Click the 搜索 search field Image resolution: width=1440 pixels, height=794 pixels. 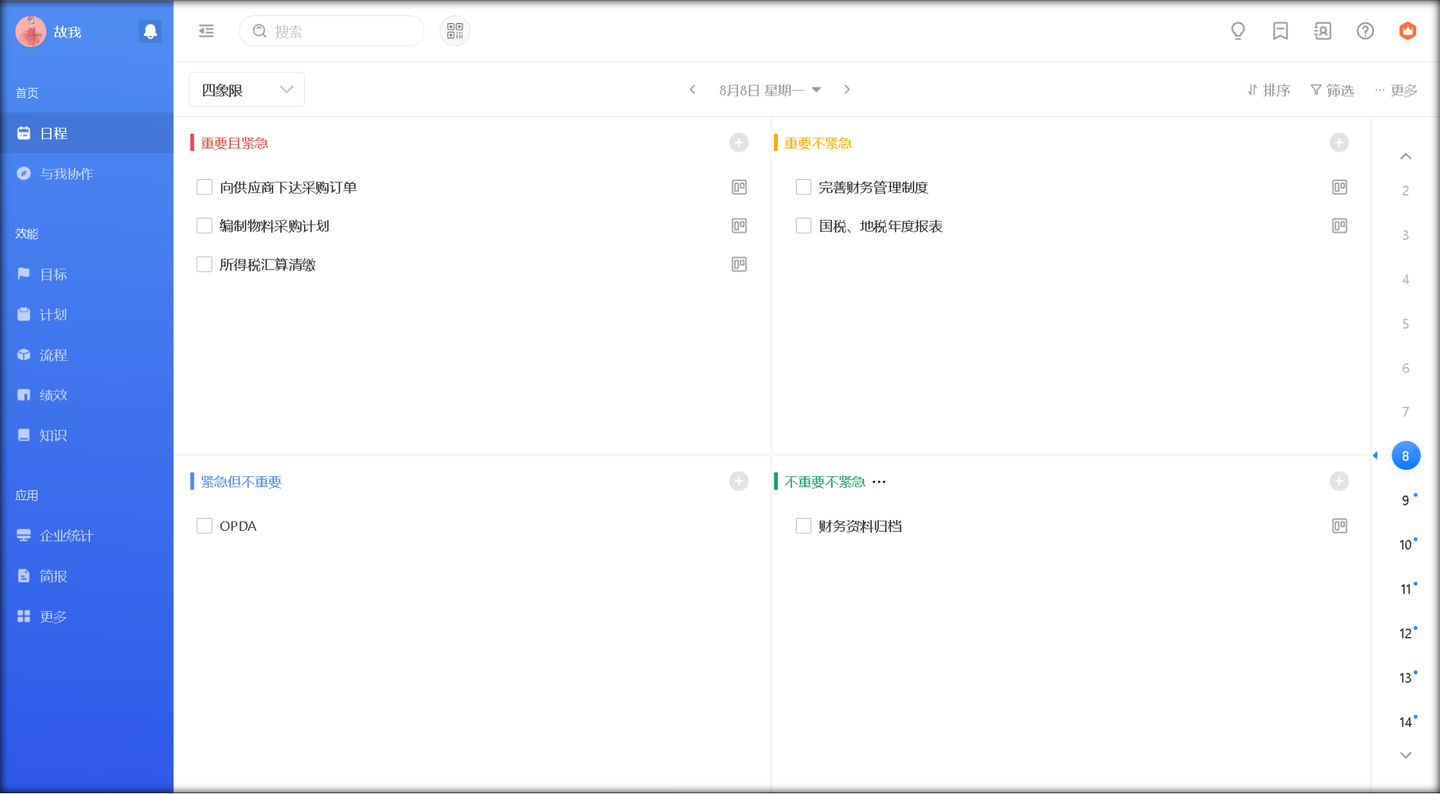click(x=340, y=32)
